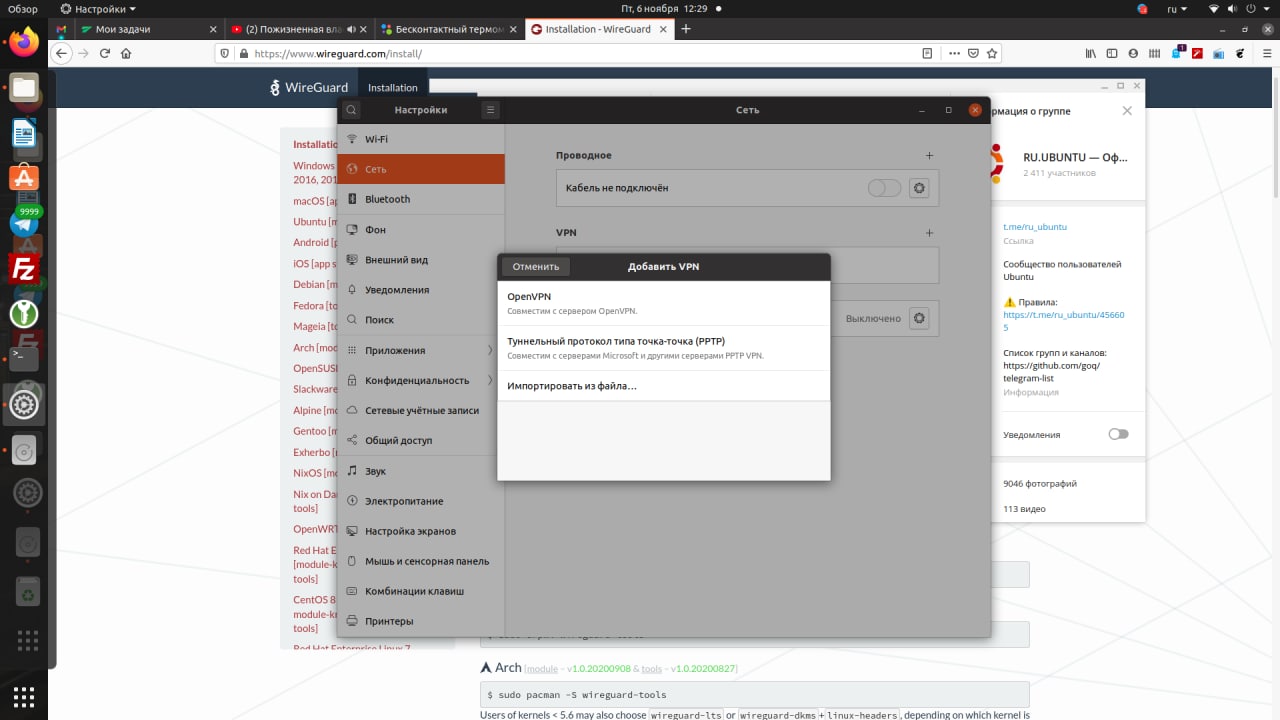
Task: Toggle Firefox sidebar view
Action: [x=1114, y=54]
